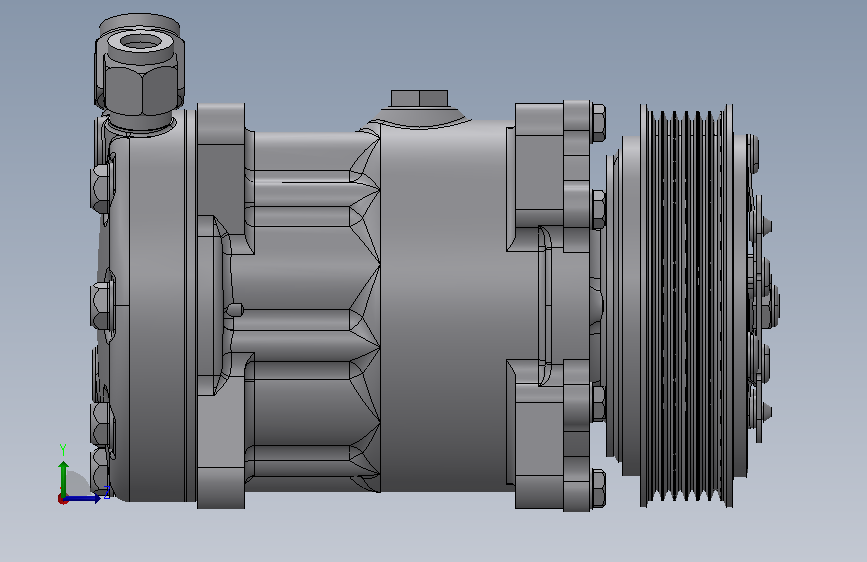Select the multi-groove belt pulley
This screenshot has height=562, width=867.
pos(687,305)
